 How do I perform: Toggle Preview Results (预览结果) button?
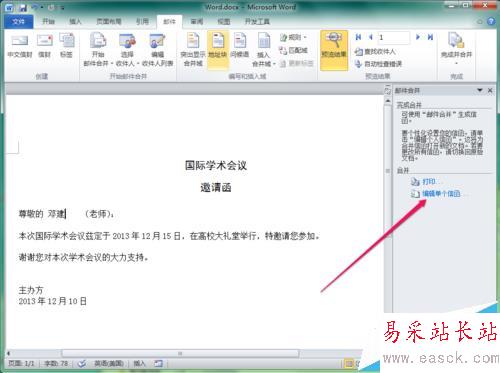click(334, 50)
